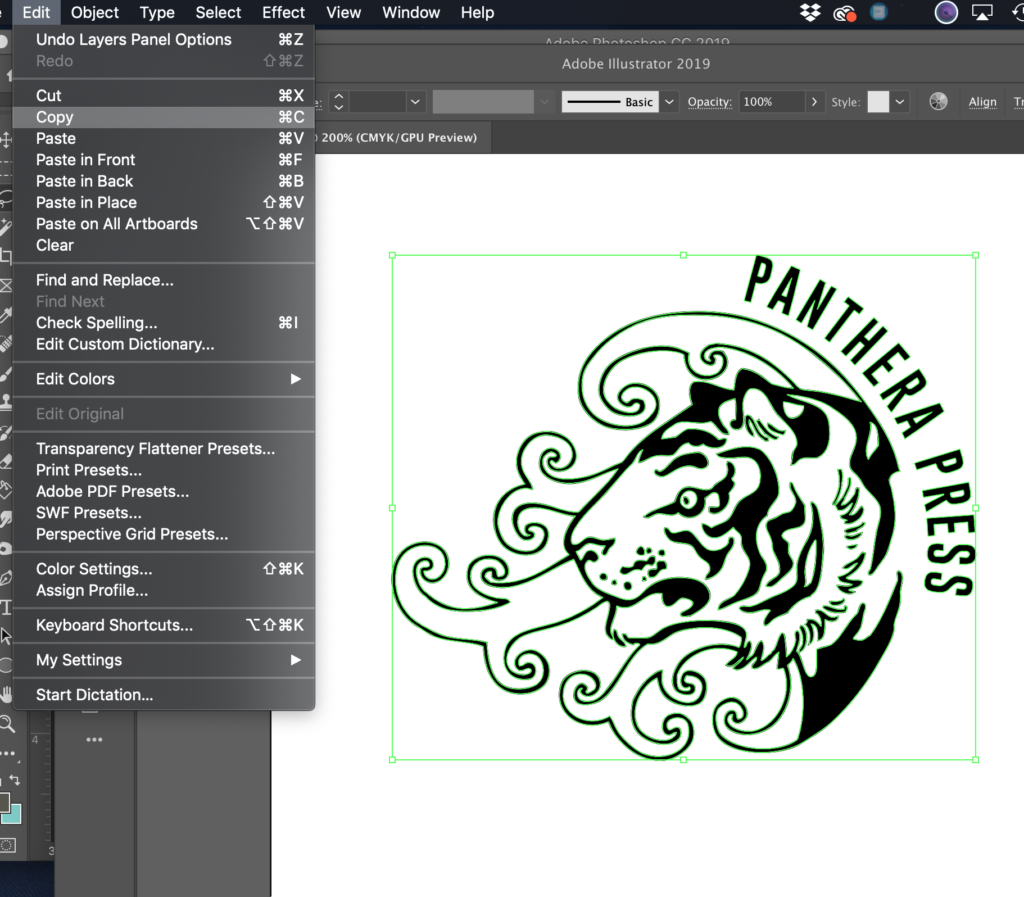The image size is (1024, 897).
Task: Open the Edit Toolbar three-dot button
Action: click(8, 754)
